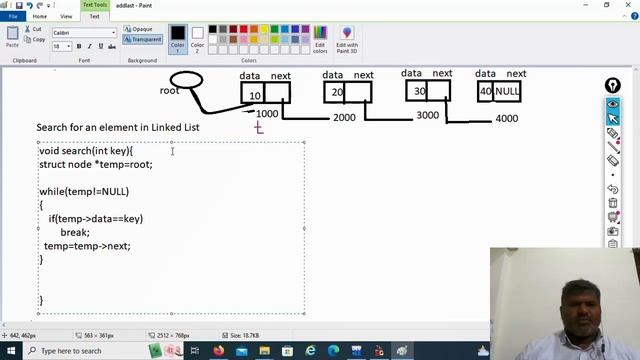Image resolution: width=640 pixels, height=360 pixels.
Task: Toggle the eye visibility icon in annotation toolbar
Action: click(613, 104)
